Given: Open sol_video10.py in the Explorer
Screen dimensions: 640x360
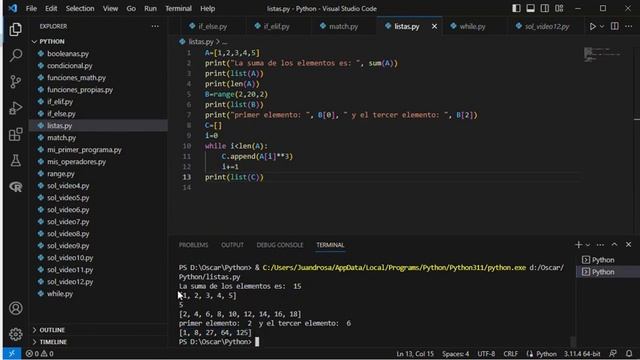Looking at the screenshot, I should 70,258.
